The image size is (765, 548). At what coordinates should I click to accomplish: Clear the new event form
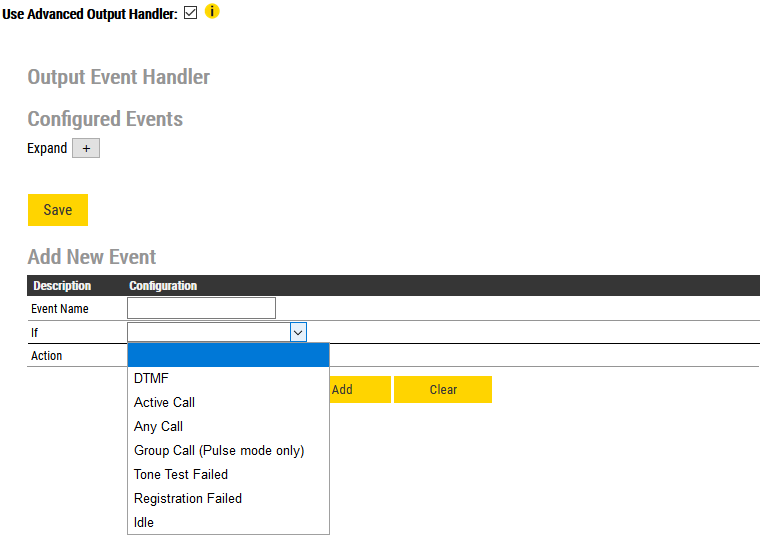click(x=443, y=390)
